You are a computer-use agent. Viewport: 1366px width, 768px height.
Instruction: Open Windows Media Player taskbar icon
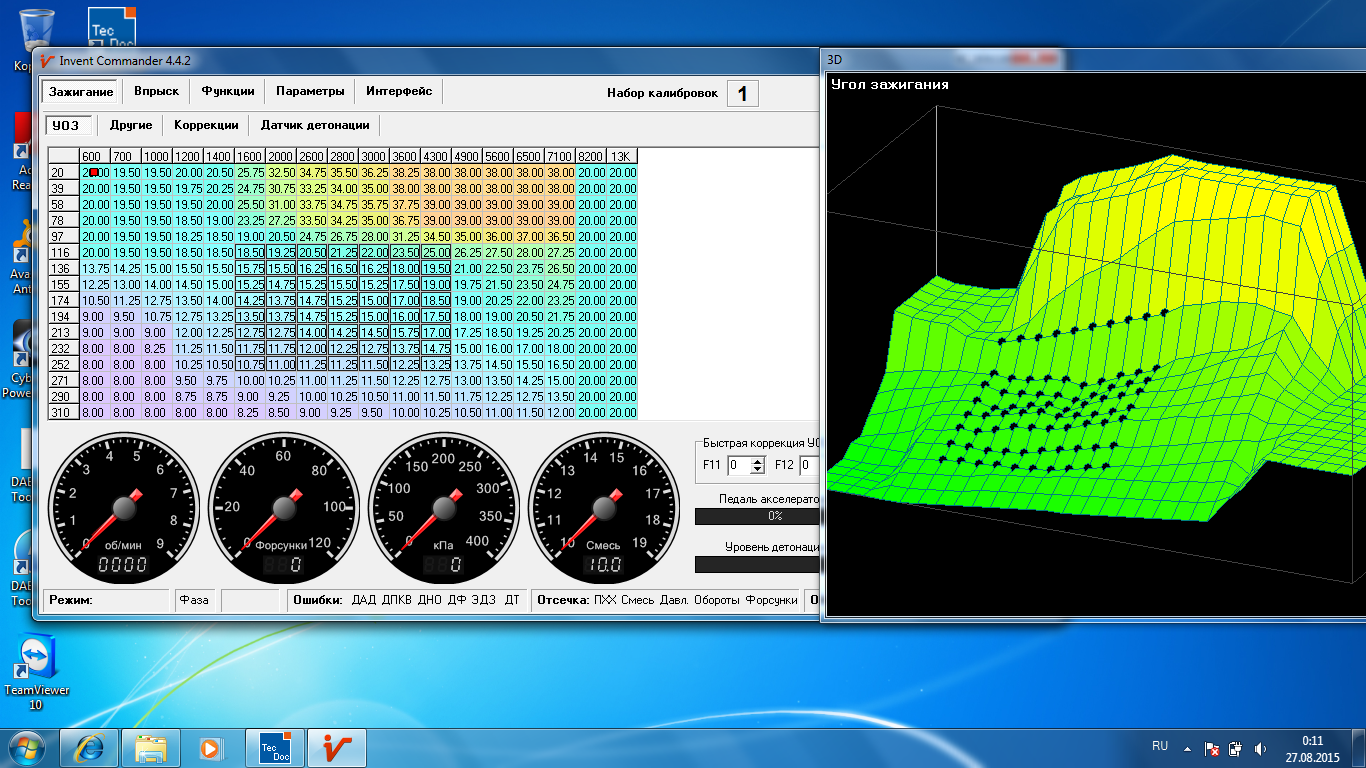click(x=210, y=747)
